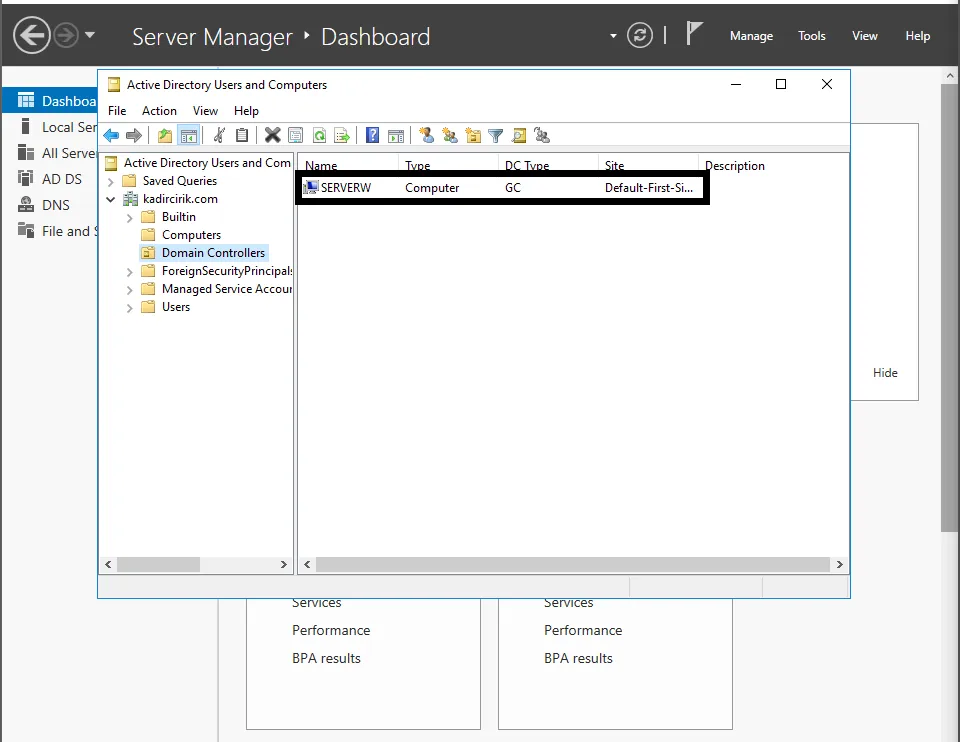960x742 pixels.
Task: Open Server Manager Manage menu
Action: coord(751,36)
